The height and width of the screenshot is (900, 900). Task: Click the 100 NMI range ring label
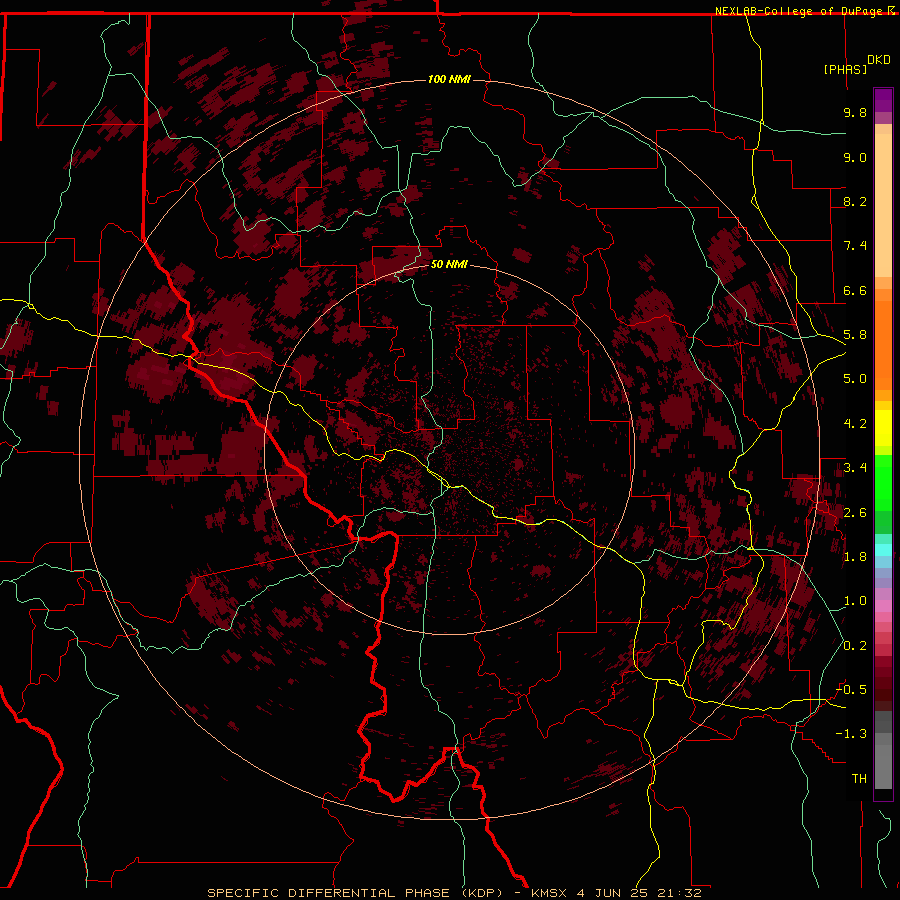449,79
